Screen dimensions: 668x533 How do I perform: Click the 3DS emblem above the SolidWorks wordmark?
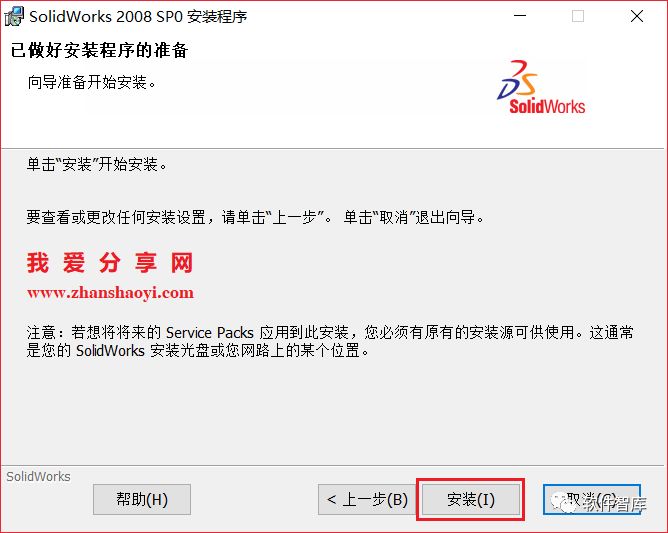(x=518, y=80)
